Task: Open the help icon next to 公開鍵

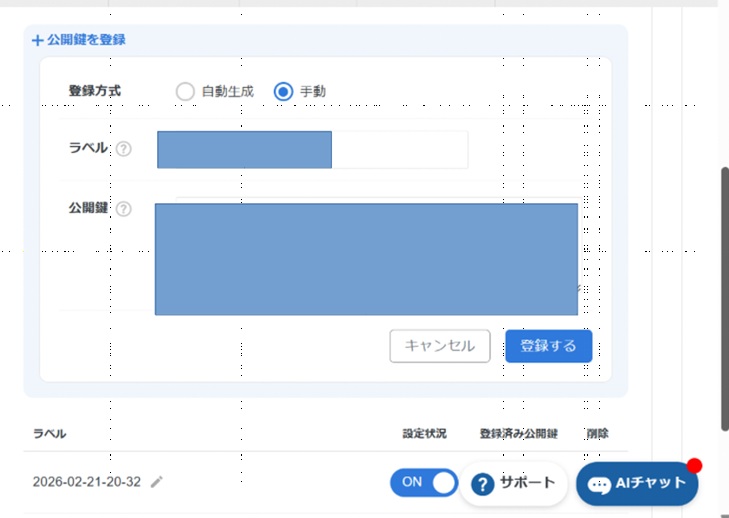Action: click(123, 209)
